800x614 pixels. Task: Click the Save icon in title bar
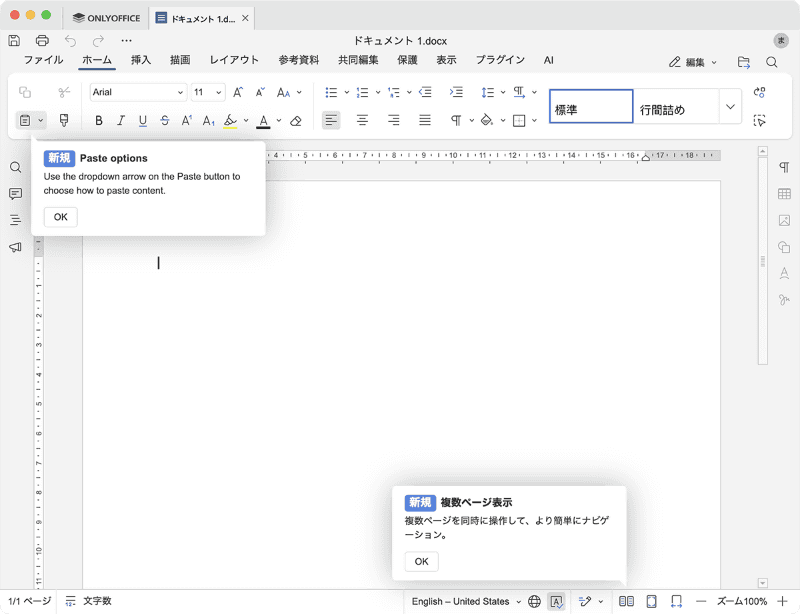[x=14, y=40]
